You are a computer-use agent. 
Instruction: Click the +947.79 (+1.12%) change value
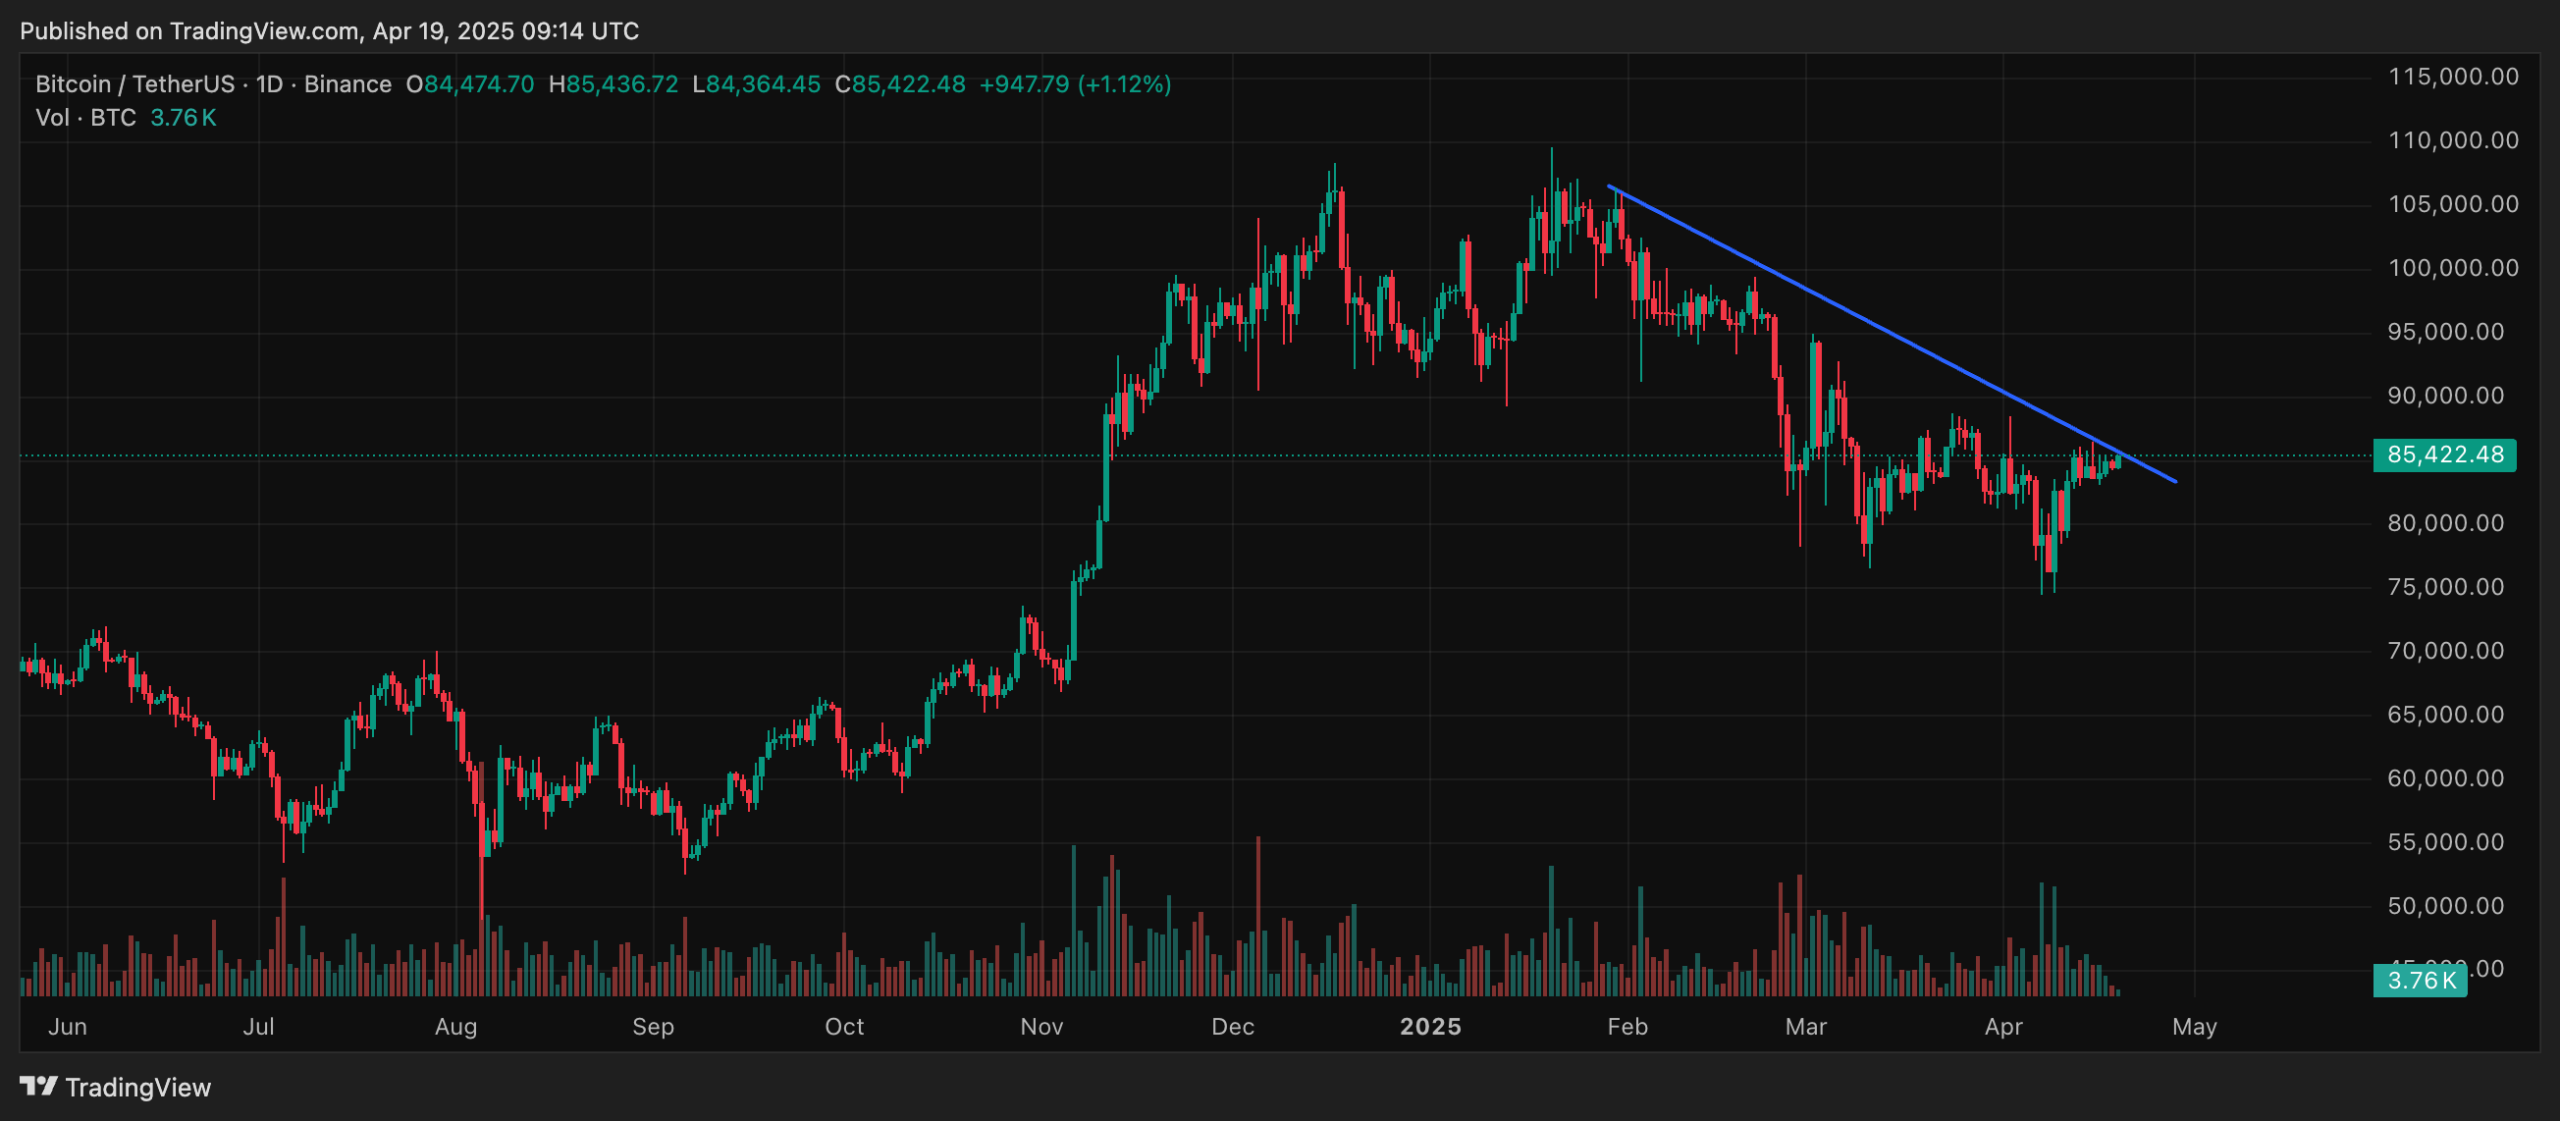point(1075,84)
